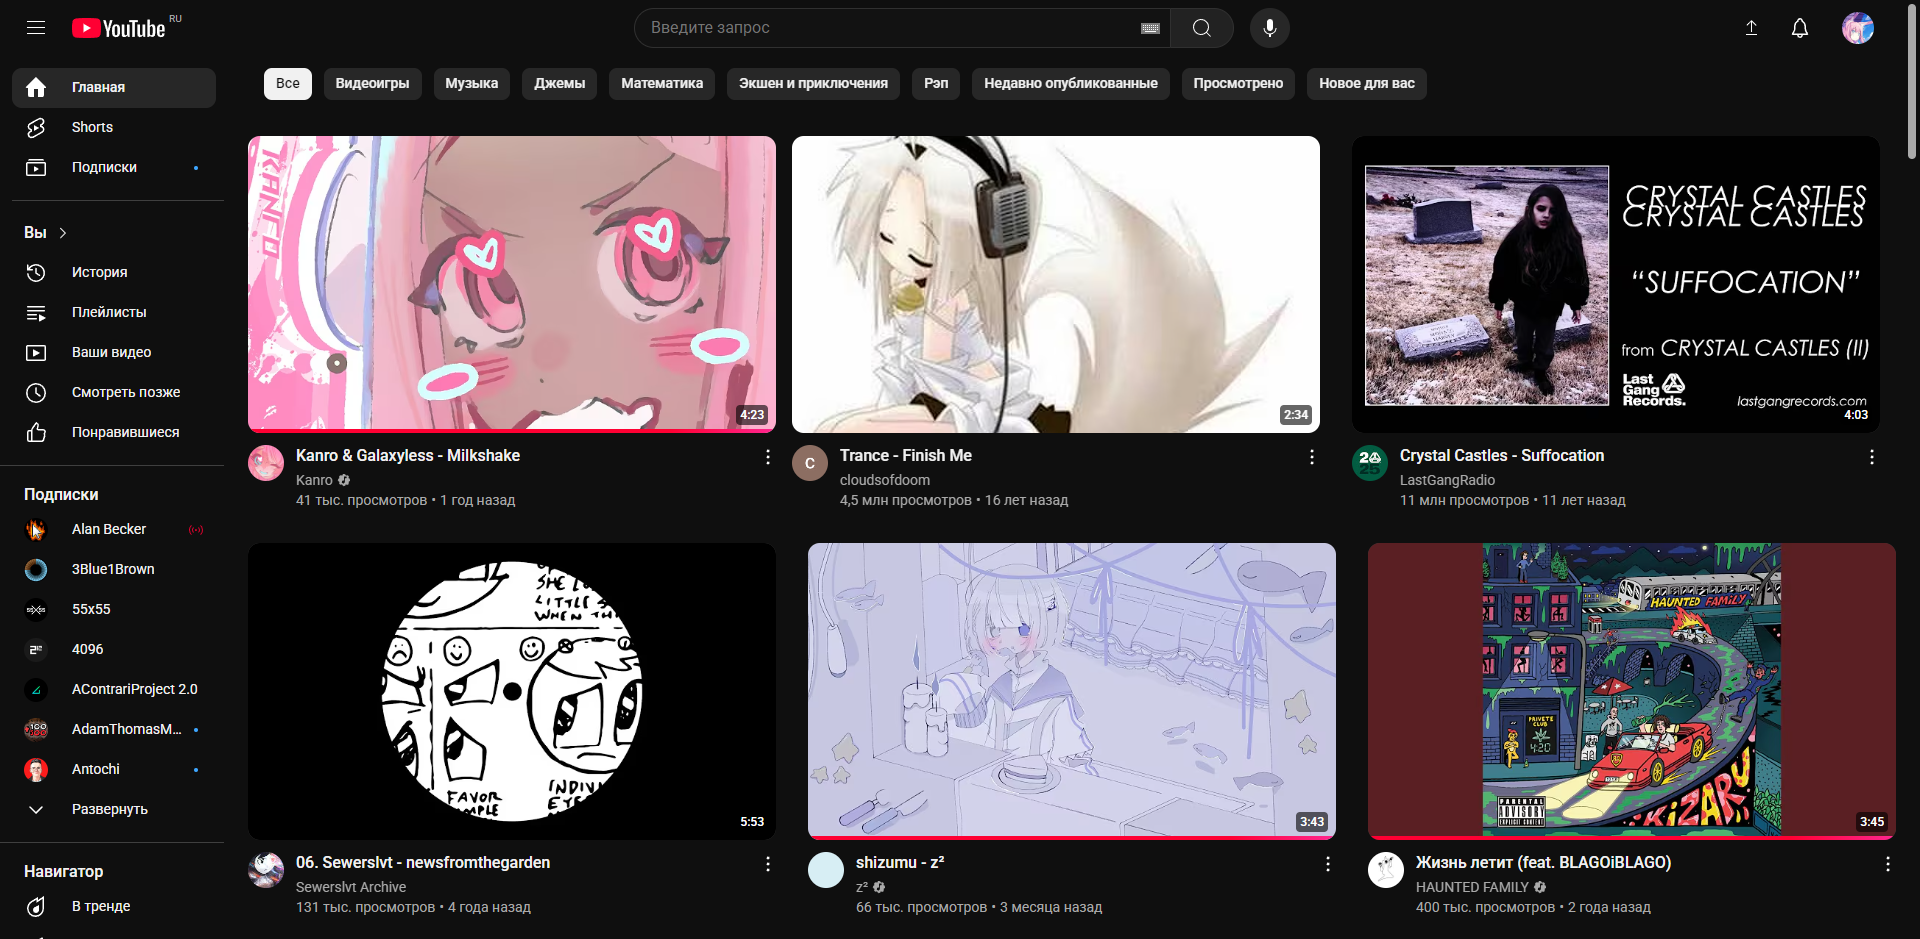Screen dimensions: 1920x939
Task: Open the Kanro channel avatar
Action: 266,463
